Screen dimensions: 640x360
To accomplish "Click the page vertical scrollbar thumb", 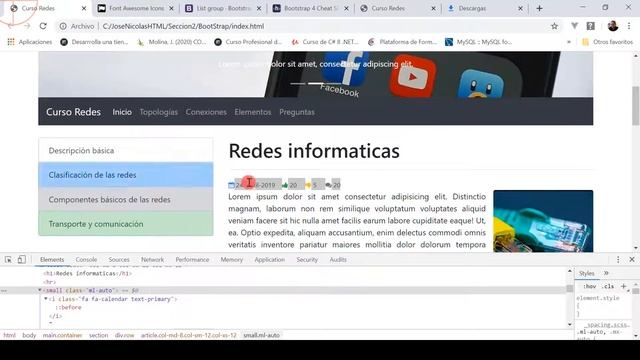I will pos(636,106).
